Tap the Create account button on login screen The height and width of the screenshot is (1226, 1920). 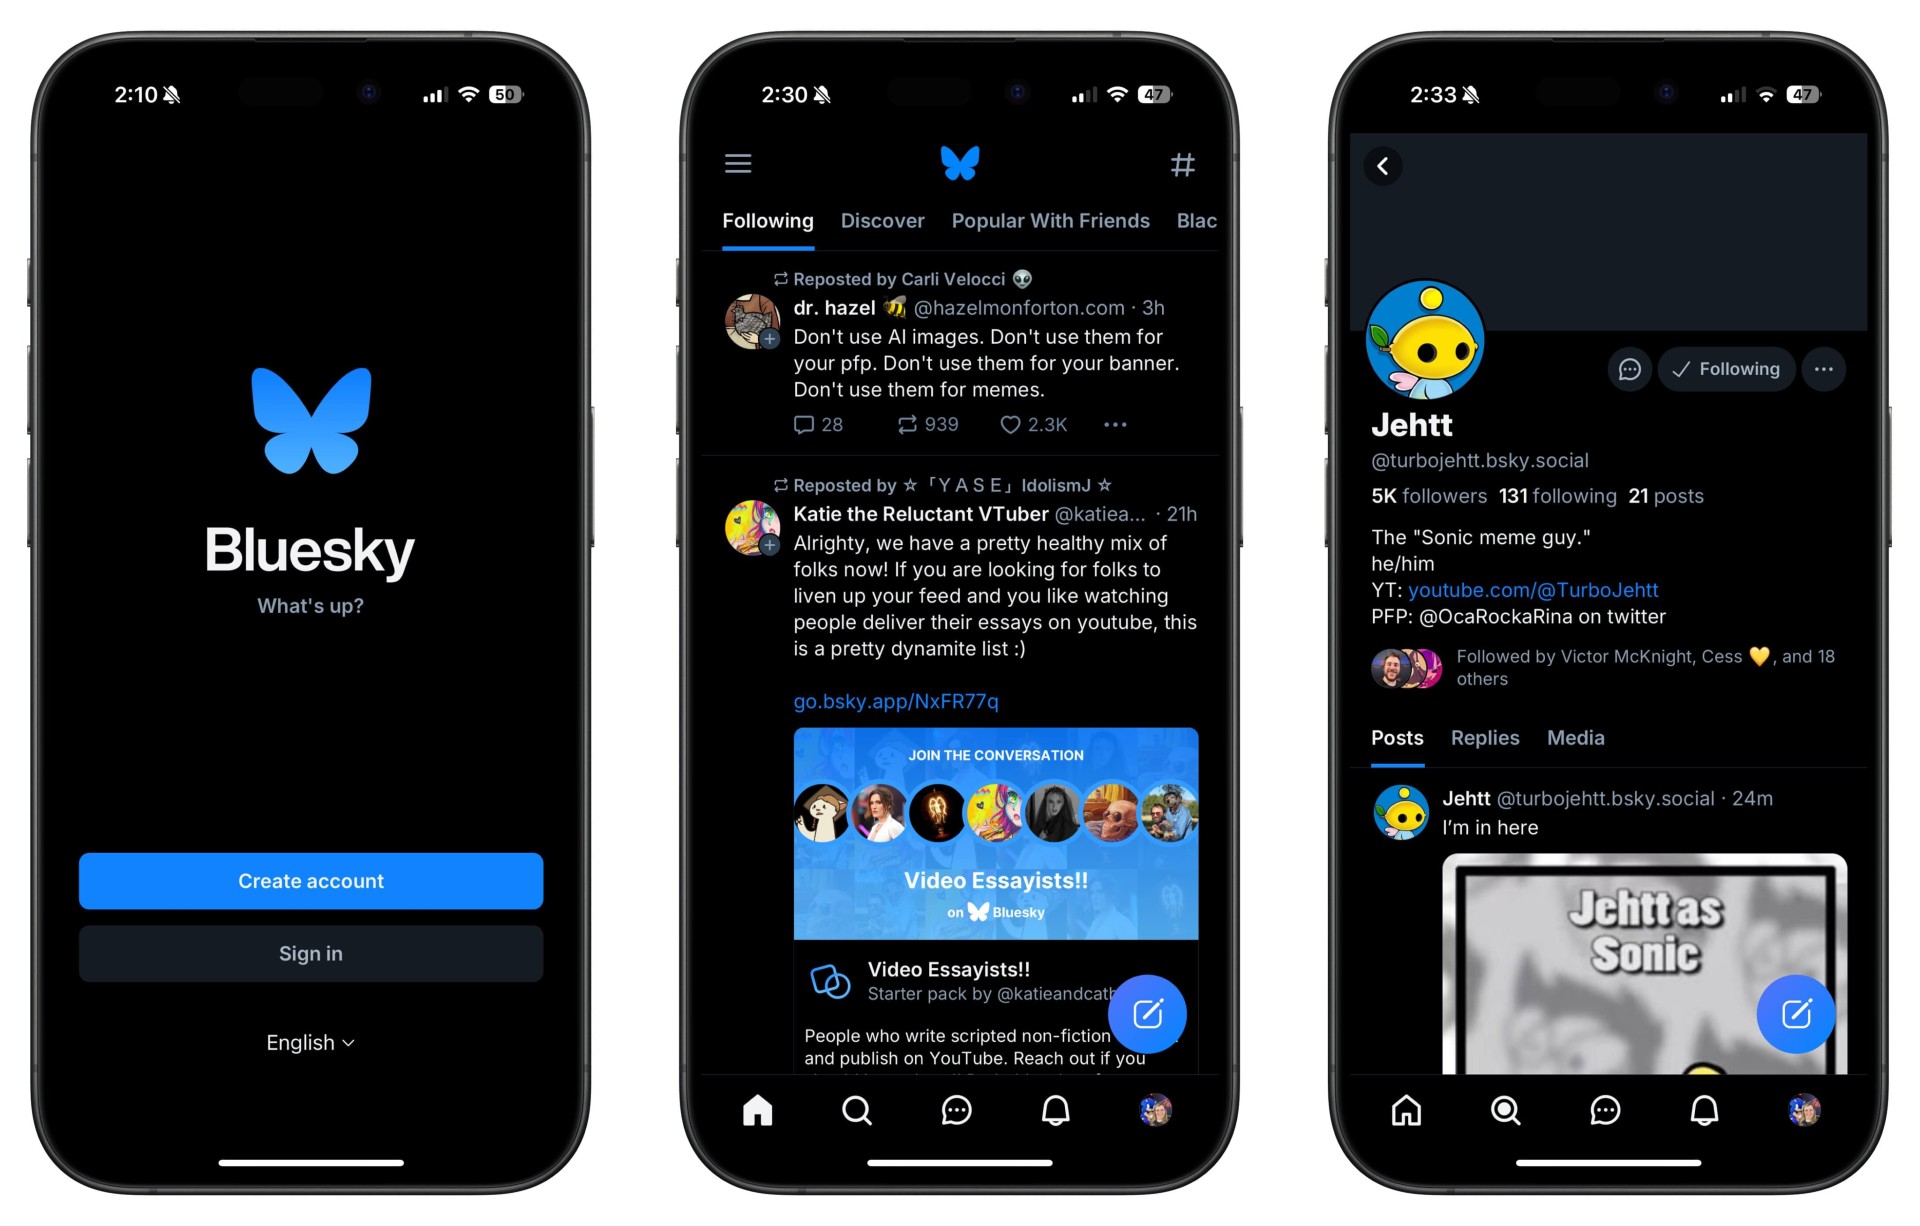coord(313,880)
